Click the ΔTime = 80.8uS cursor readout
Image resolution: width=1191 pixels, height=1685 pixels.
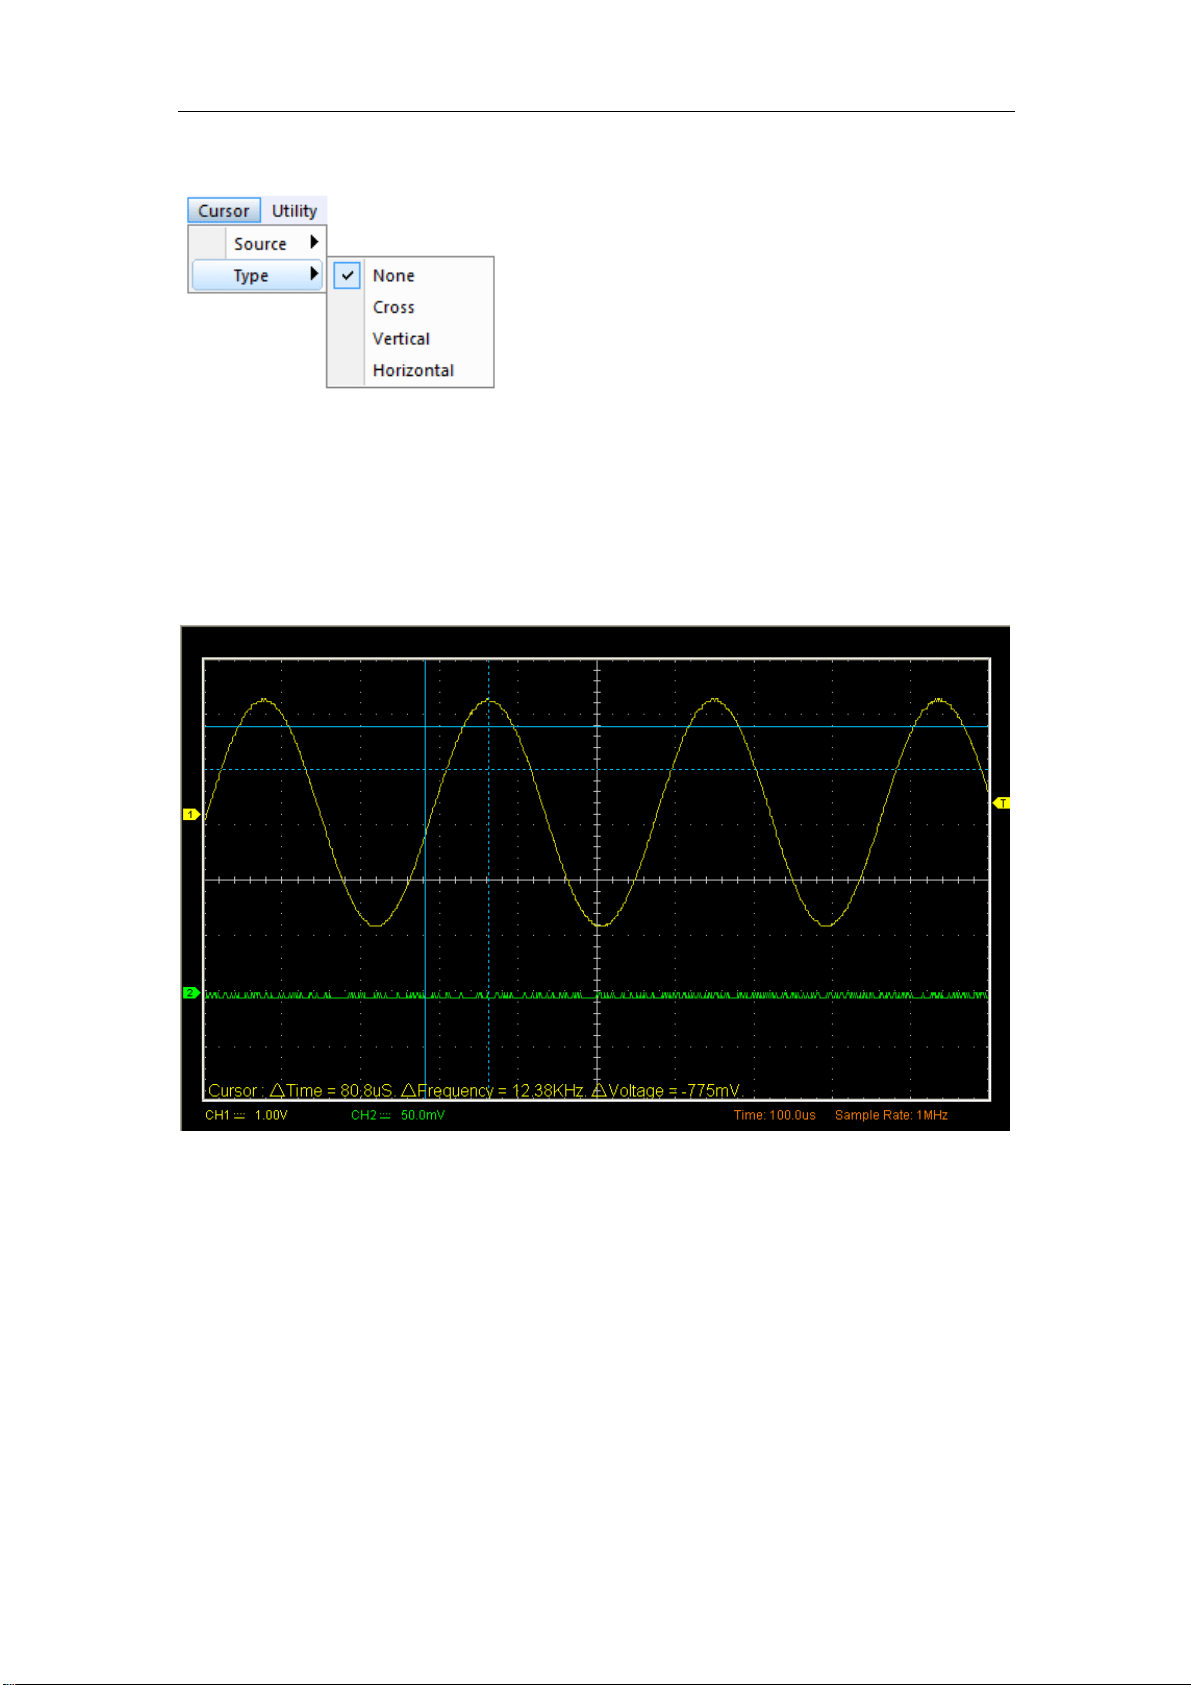pyautogui.click(x=331, y=1091)
